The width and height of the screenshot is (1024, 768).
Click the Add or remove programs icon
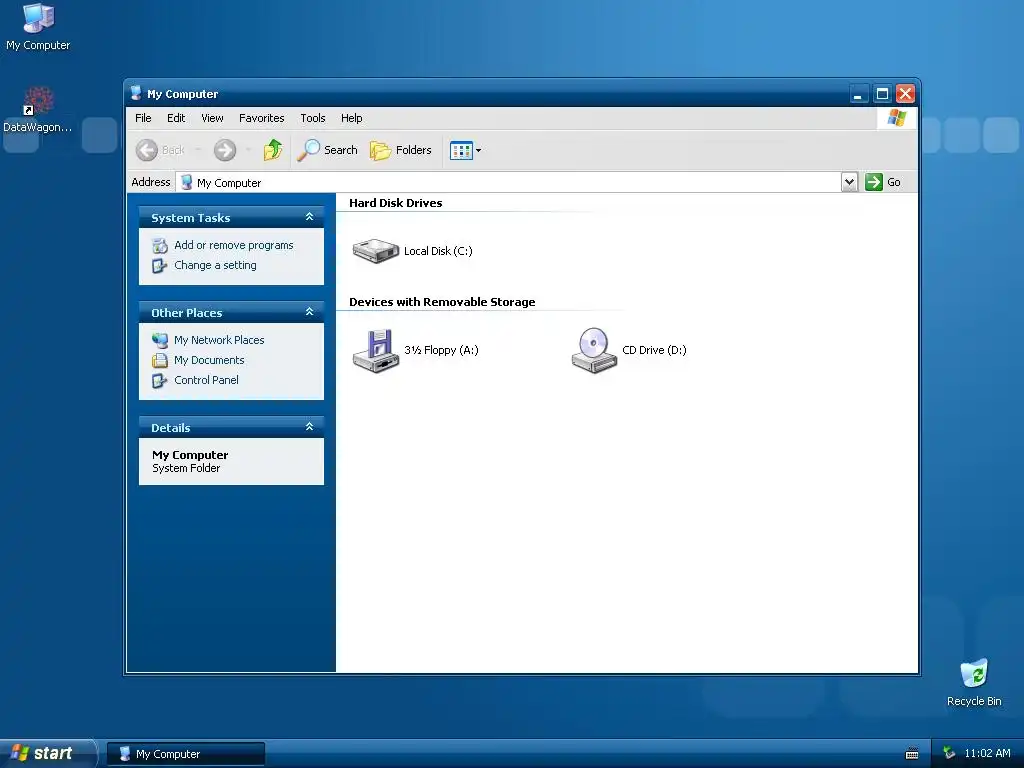click(160, 246)
